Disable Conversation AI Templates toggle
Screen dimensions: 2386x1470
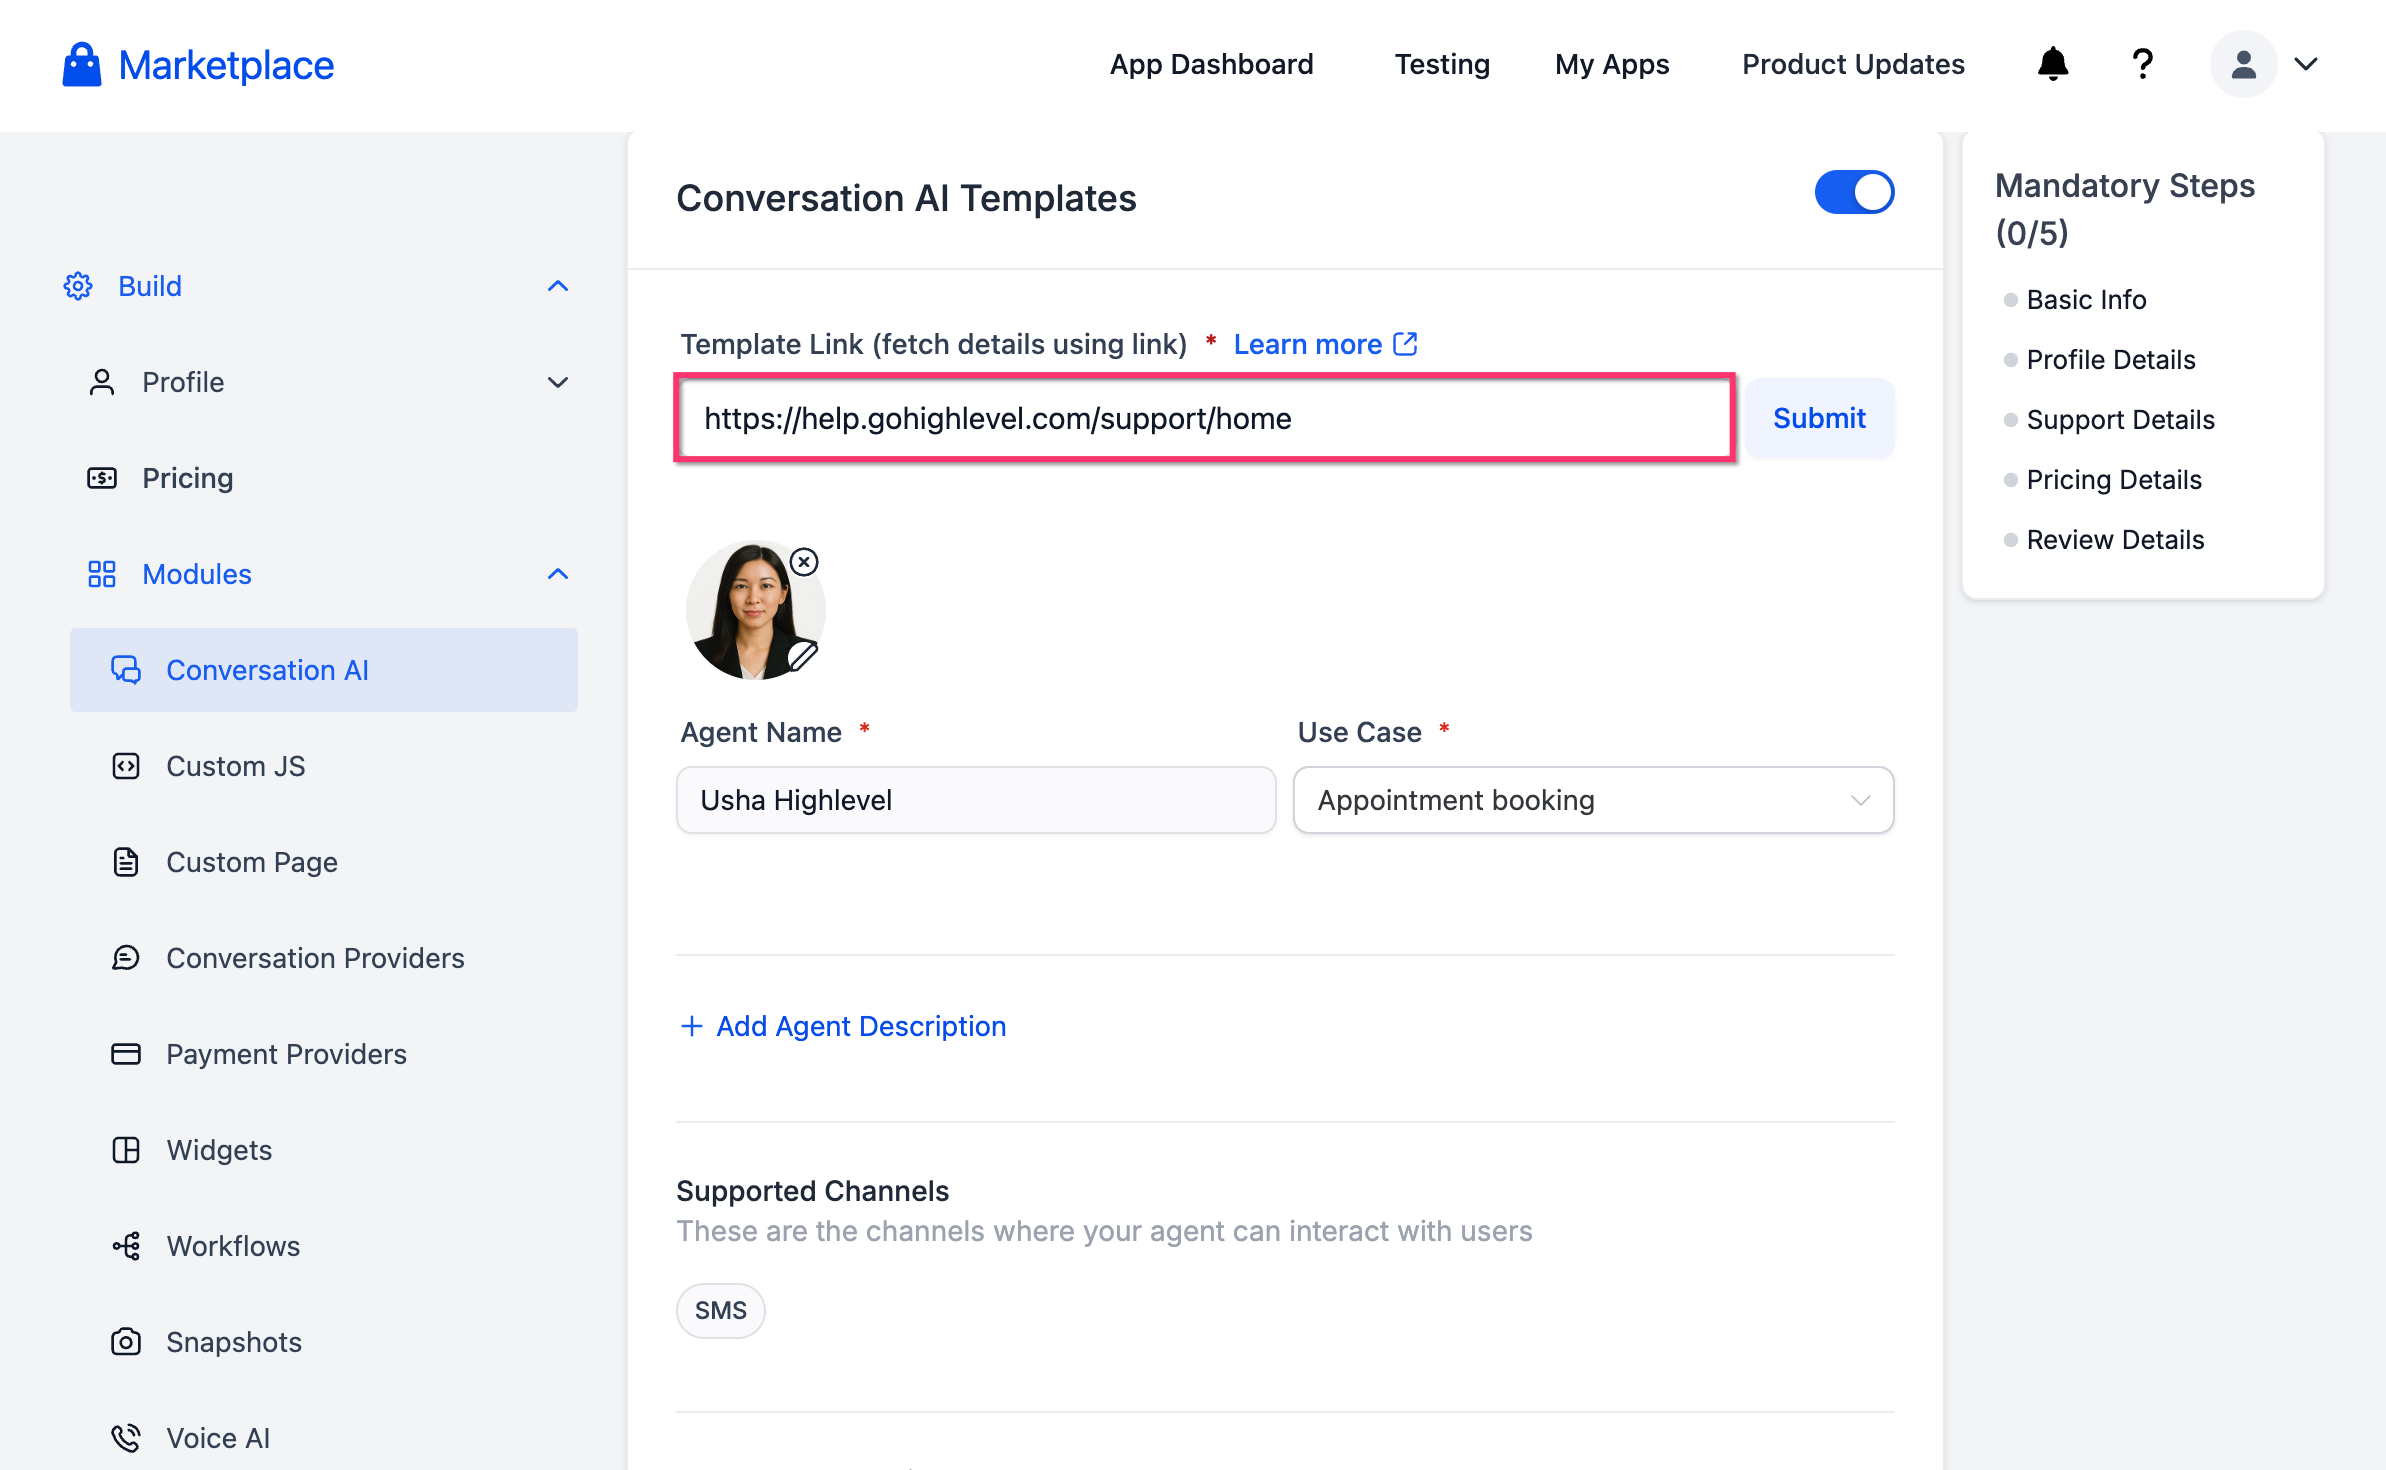(1854, 192)
